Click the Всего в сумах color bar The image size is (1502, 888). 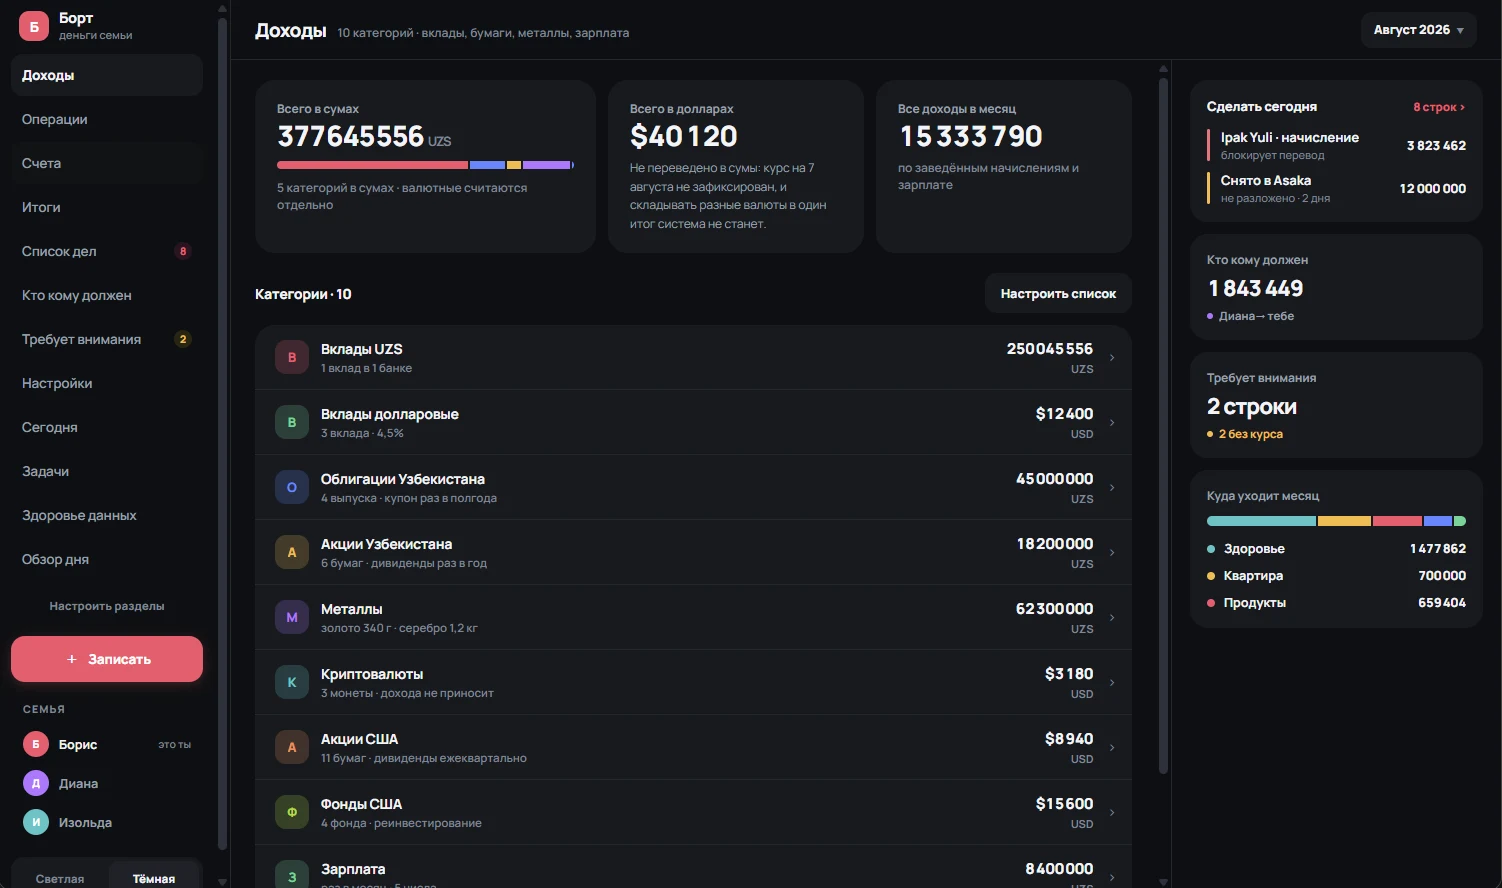tap(425, 165)
